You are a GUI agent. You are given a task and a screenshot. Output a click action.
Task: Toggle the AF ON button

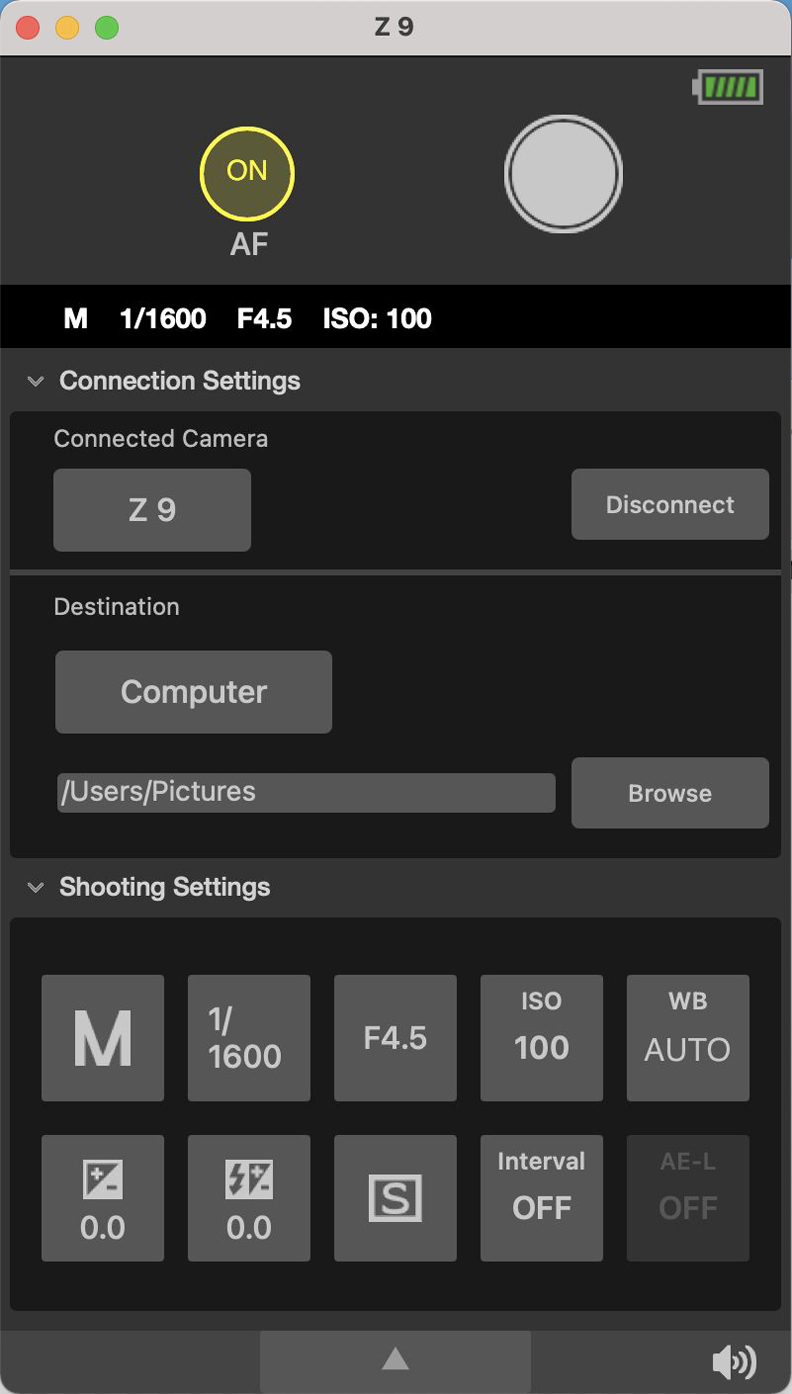pos(247,174)
